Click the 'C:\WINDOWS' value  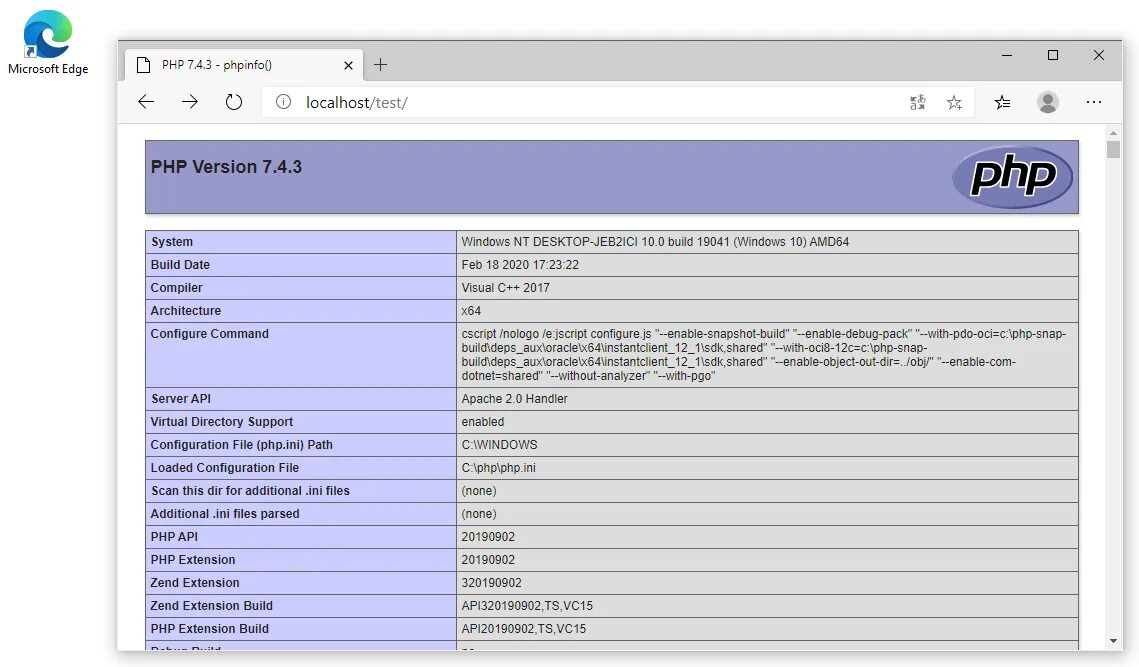499,445
